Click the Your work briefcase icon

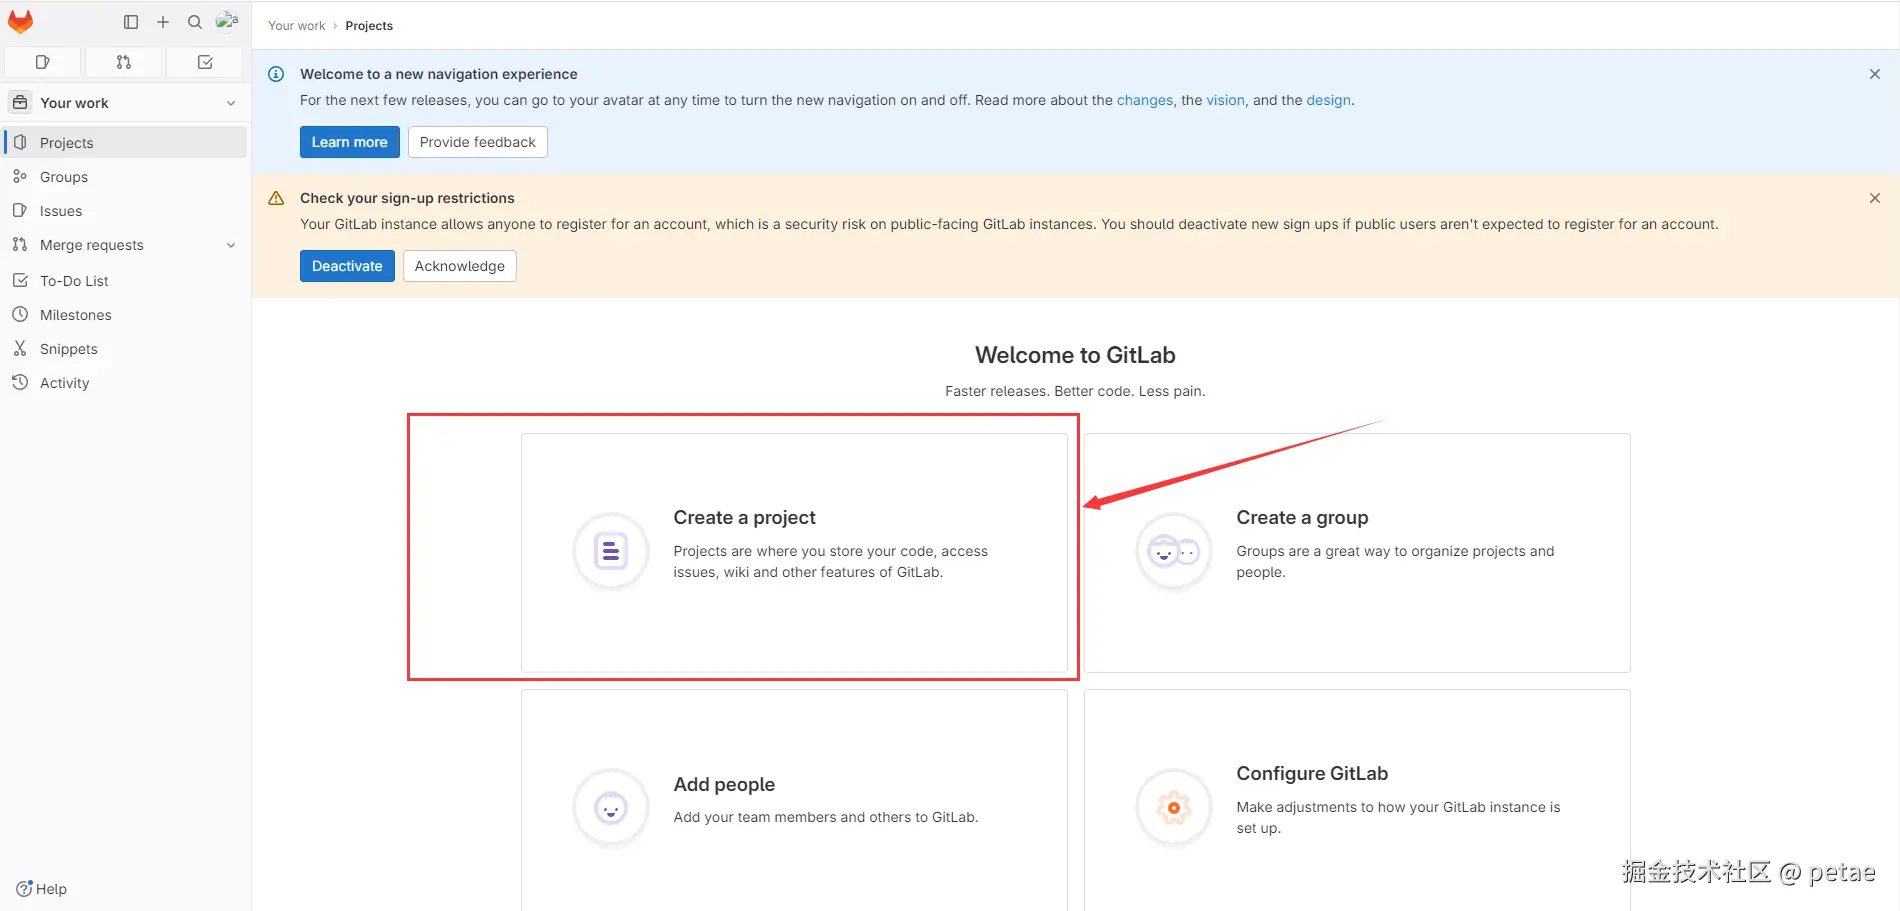20,102
